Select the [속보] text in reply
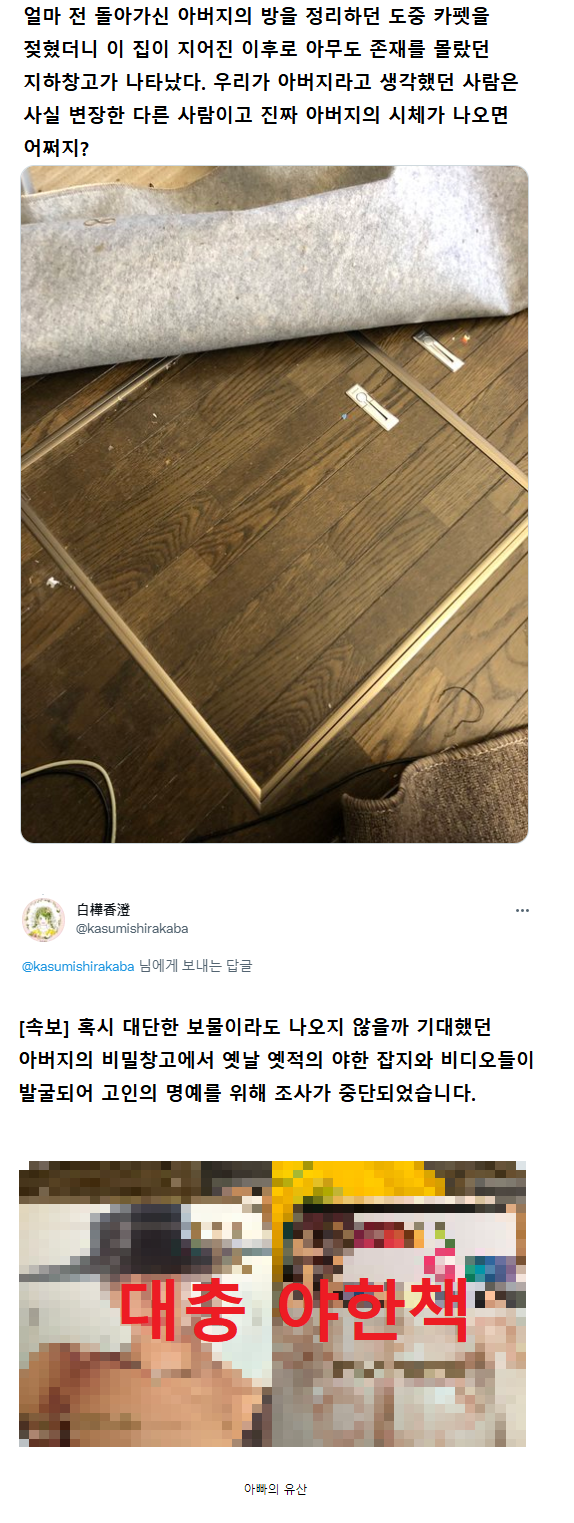Viewport: 574px width, 1523px height. pos(44,1028)
